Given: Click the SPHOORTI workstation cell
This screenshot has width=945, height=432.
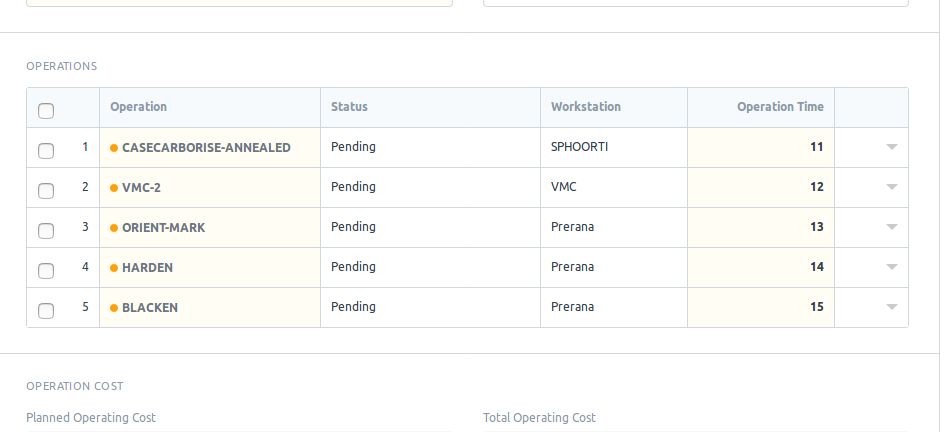Looking at the screenshot, I should (x=614, y=148).
